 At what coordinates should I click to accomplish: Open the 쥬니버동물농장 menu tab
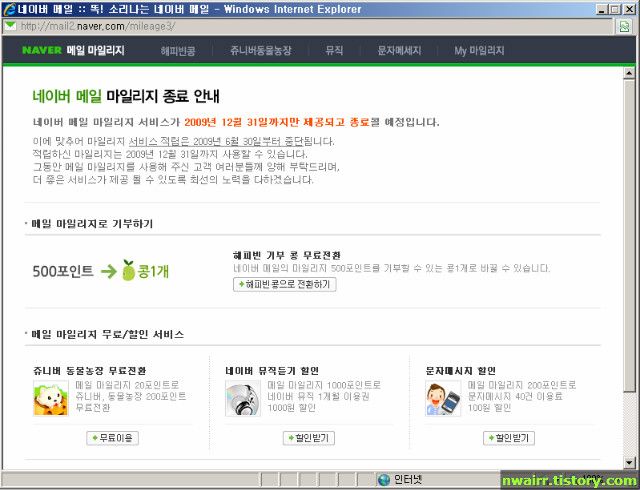[261, 51]
